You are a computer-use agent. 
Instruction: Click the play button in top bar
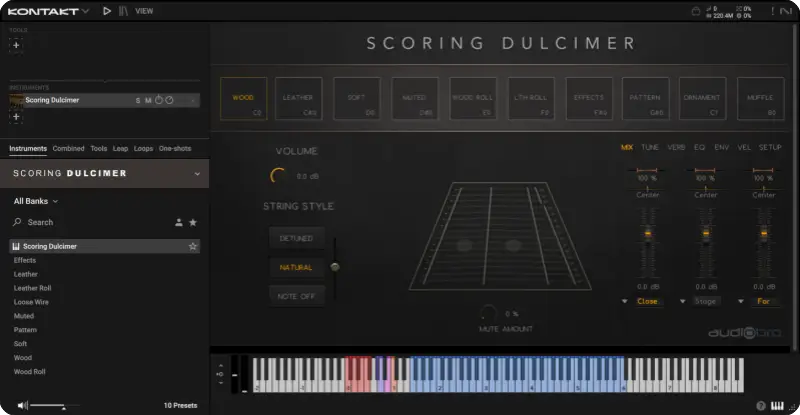pyautogui.click(x=107, y=11)
